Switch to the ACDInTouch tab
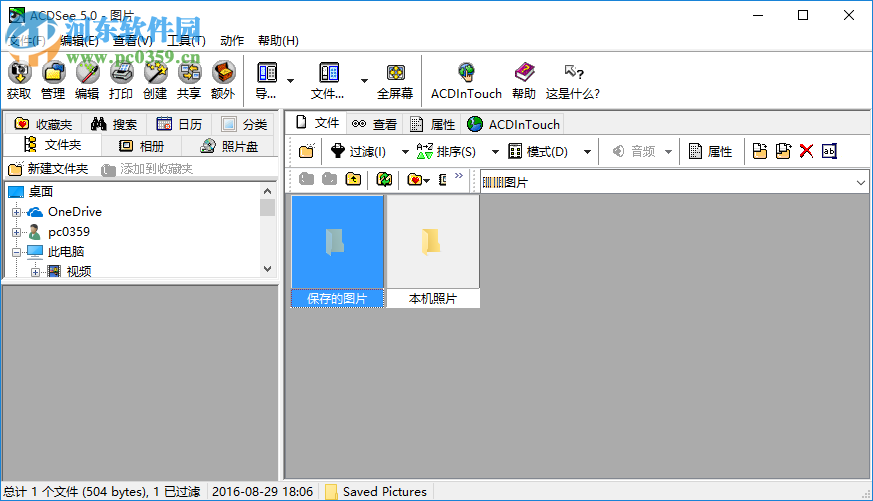 tap(513, 124)
